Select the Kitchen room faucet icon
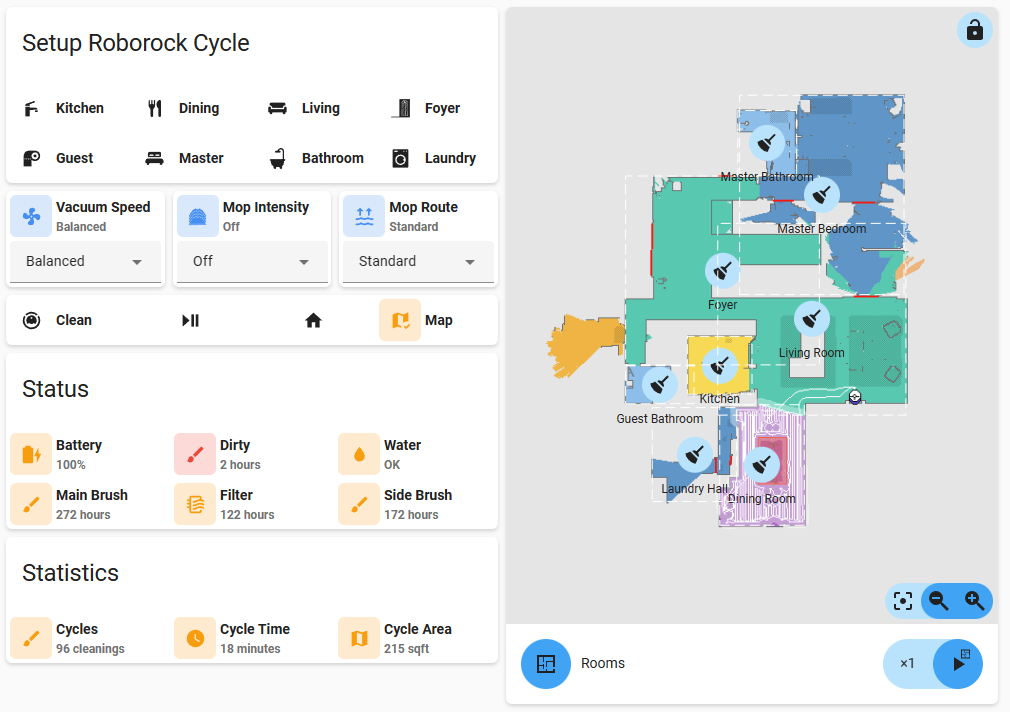This screenshot has width=1010, height=712. 31,108
